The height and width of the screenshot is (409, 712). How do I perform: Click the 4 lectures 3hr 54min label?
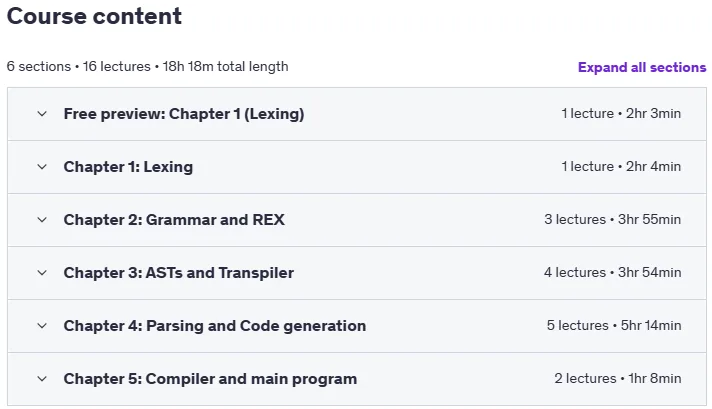[x=613, y=272]
